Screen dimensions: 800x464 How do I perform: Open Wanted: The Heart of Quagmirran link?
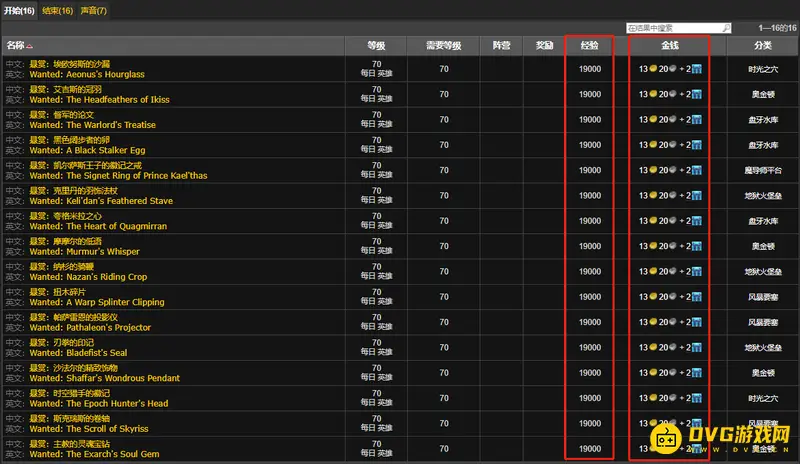pyautogui.click(x=98, y=227)
